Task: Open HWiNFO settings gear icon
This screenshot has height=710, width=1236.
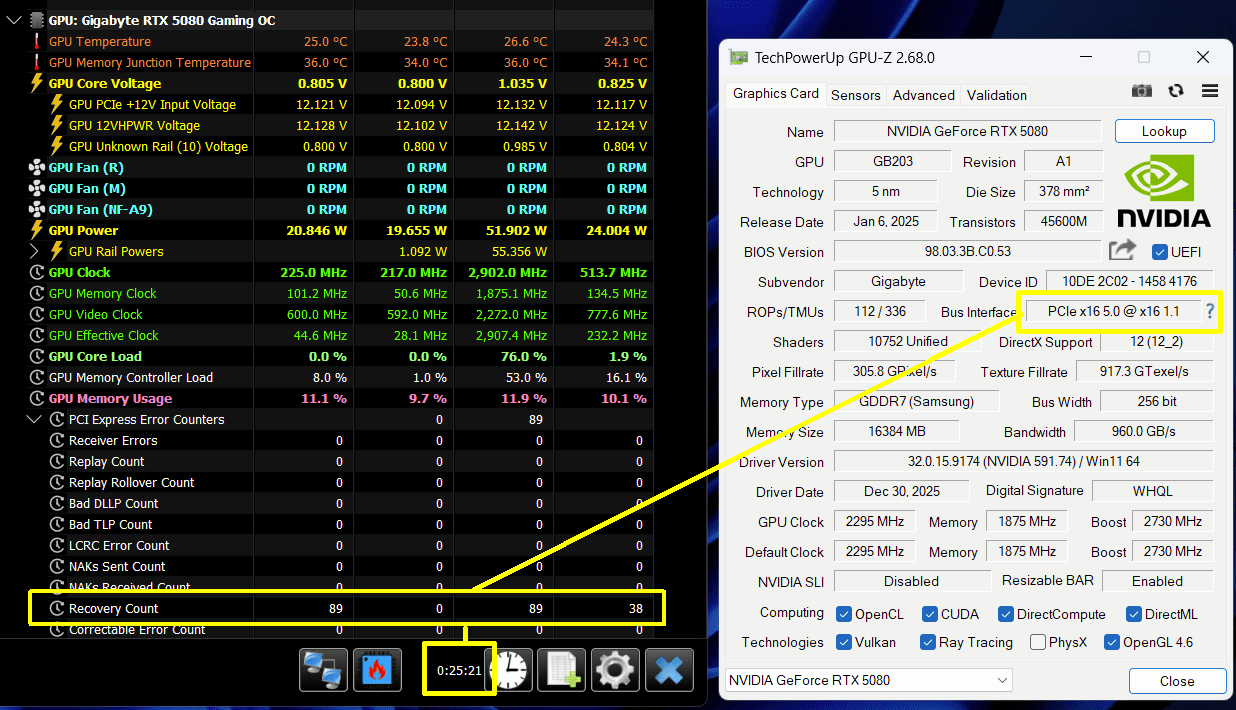Action: coord(615,669)
